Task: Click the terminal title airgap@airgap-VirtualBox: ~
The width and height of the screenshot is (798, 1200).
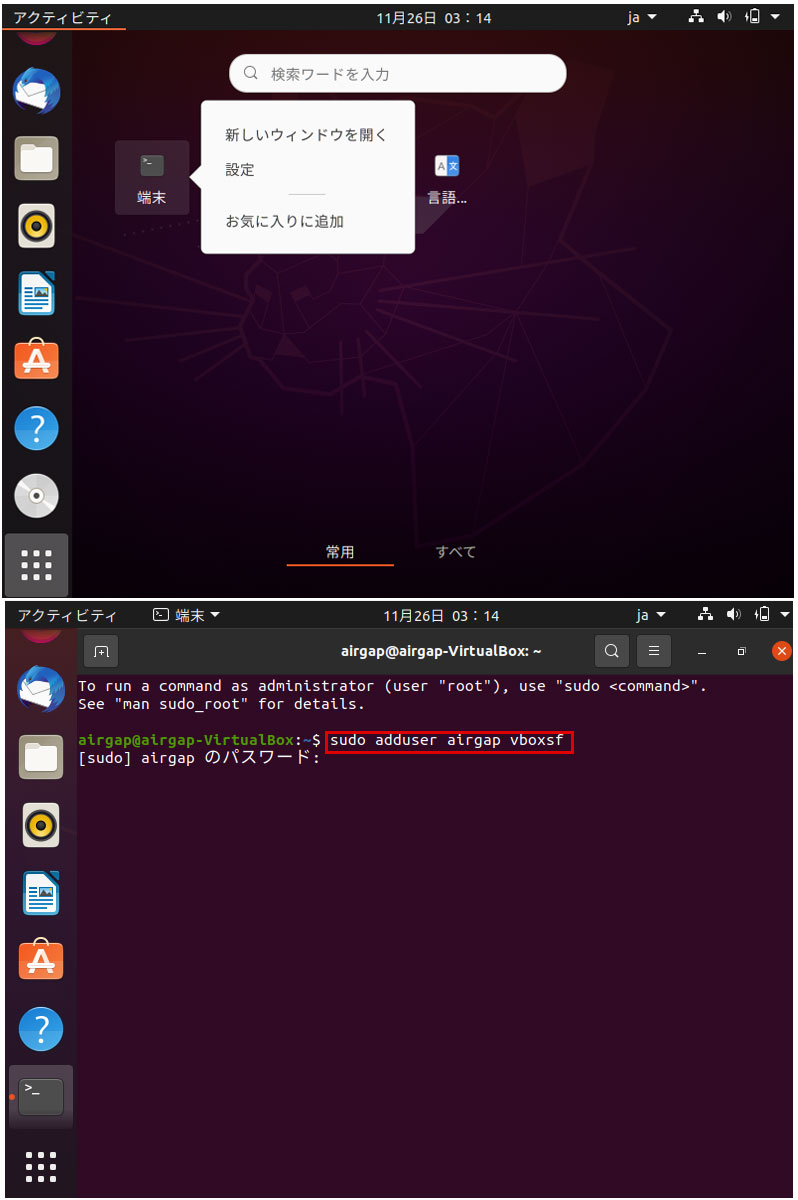Action: click(x=441, y=651)
